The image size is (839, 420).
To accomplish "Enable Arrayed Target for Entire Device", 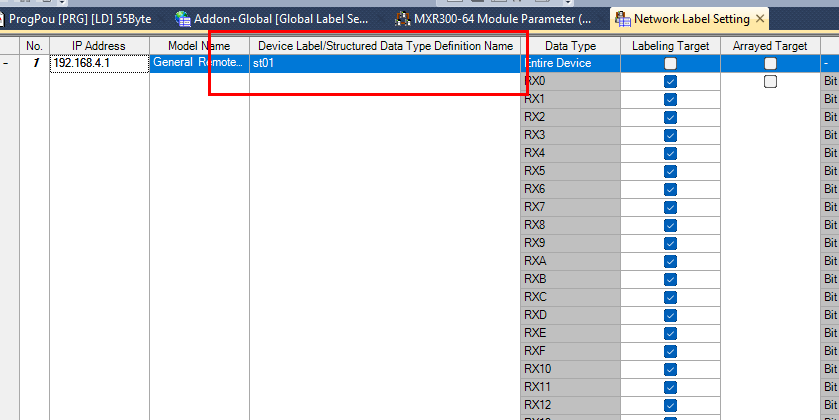I will coord(770,64).
